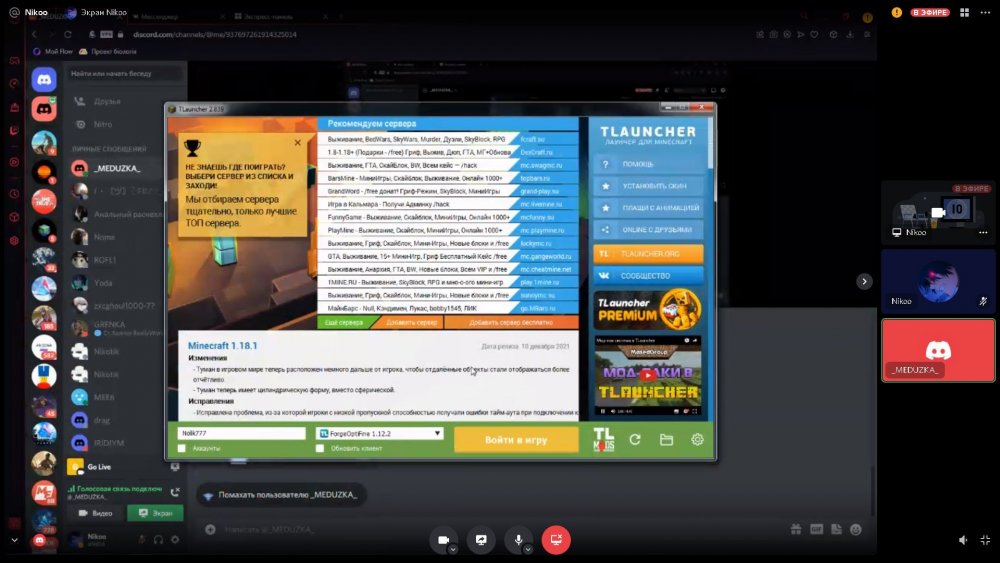Open grid layout view icon at top right
Screen dimensions: 1000x563
(x=964, y=12)
